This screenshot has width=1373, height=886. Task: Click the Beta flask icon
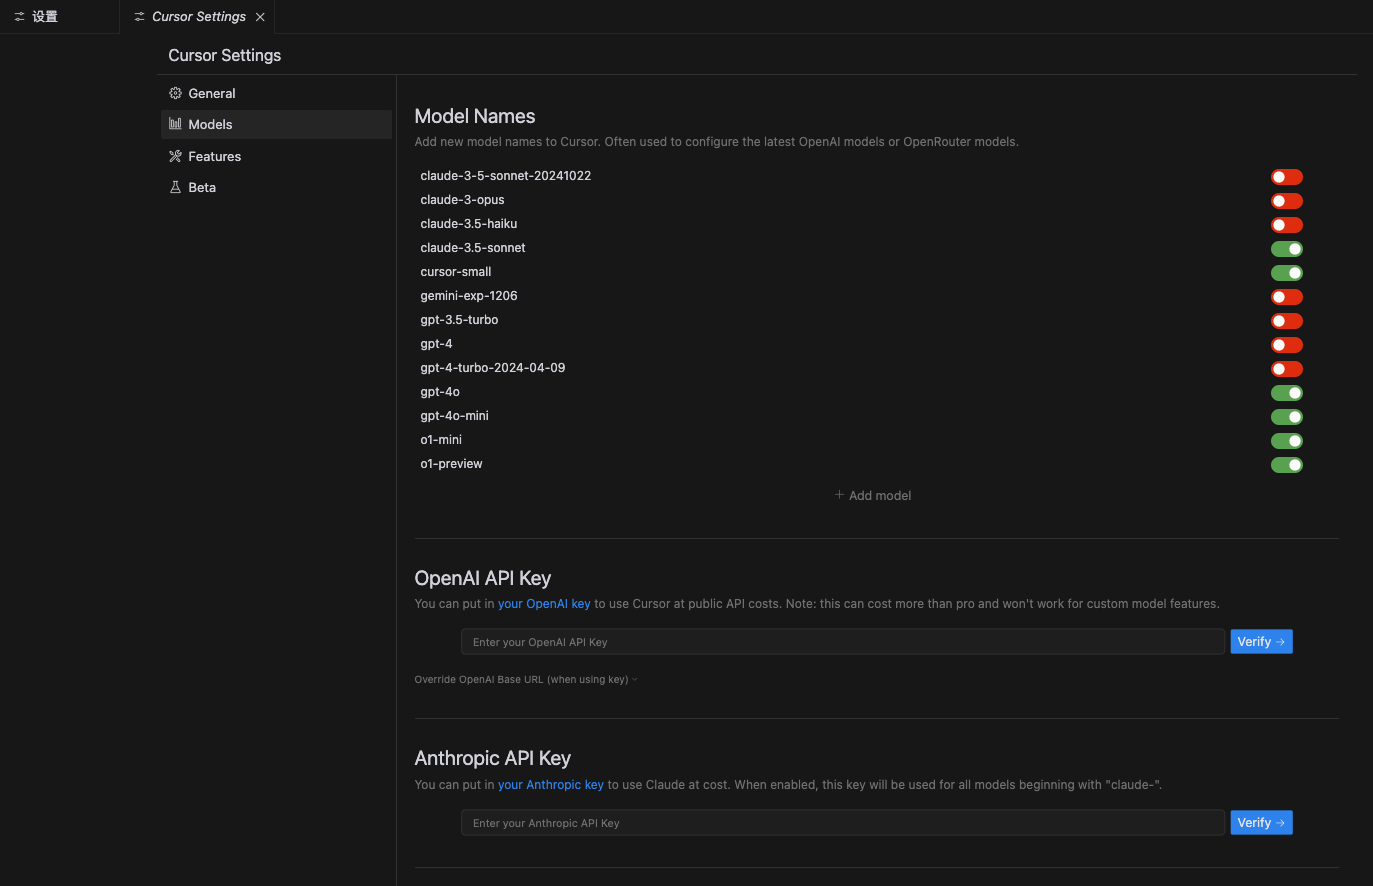click(x=175, y=187)
